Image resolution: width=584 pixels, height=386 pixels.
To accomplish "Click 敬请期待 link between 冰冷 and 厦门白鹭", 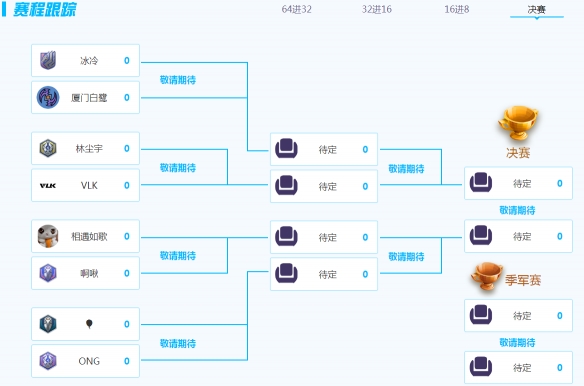I will tap(178, 80).
